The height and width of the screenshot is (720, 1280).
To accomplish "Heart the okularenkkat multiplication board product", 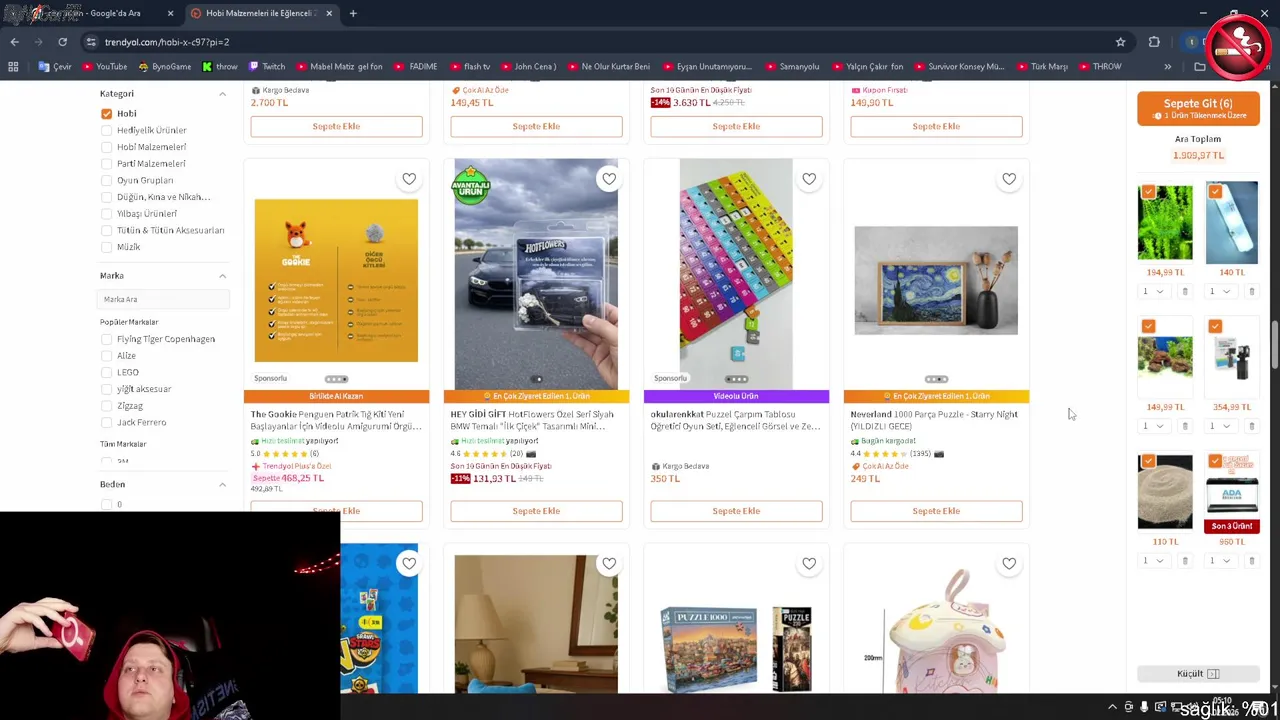I will click(809, 179).
